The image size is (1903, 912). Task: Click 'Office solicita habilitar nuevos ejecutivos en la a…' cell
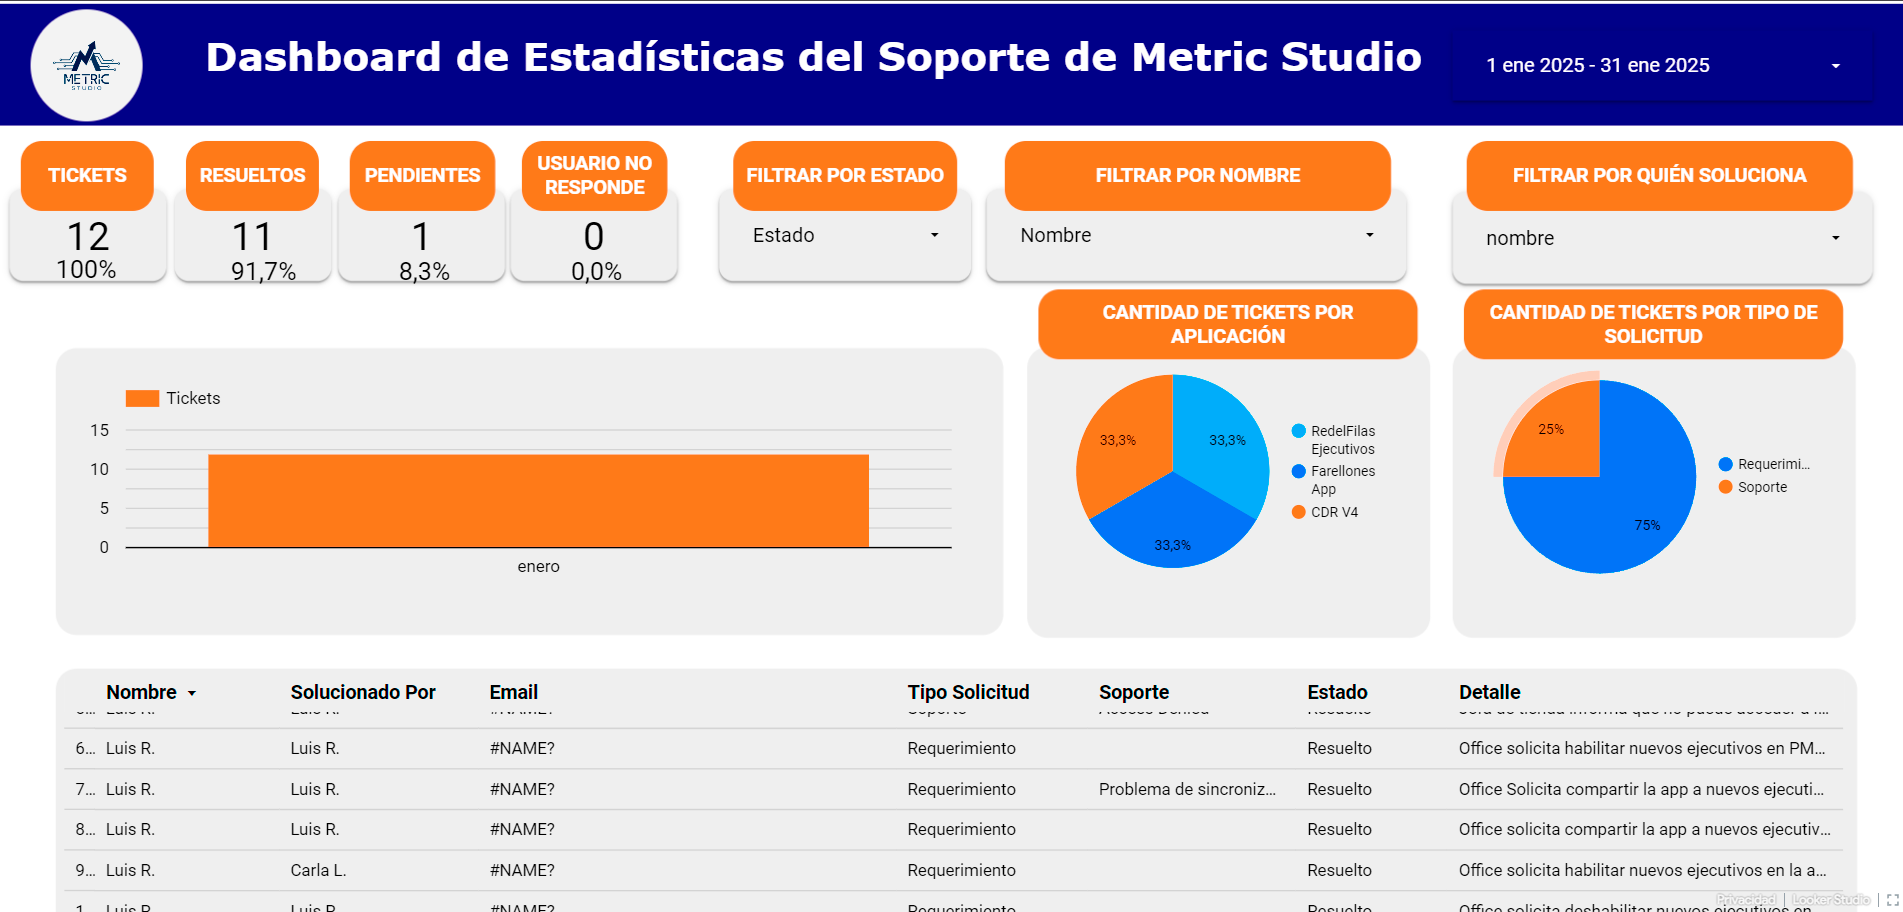[1642, 870]
